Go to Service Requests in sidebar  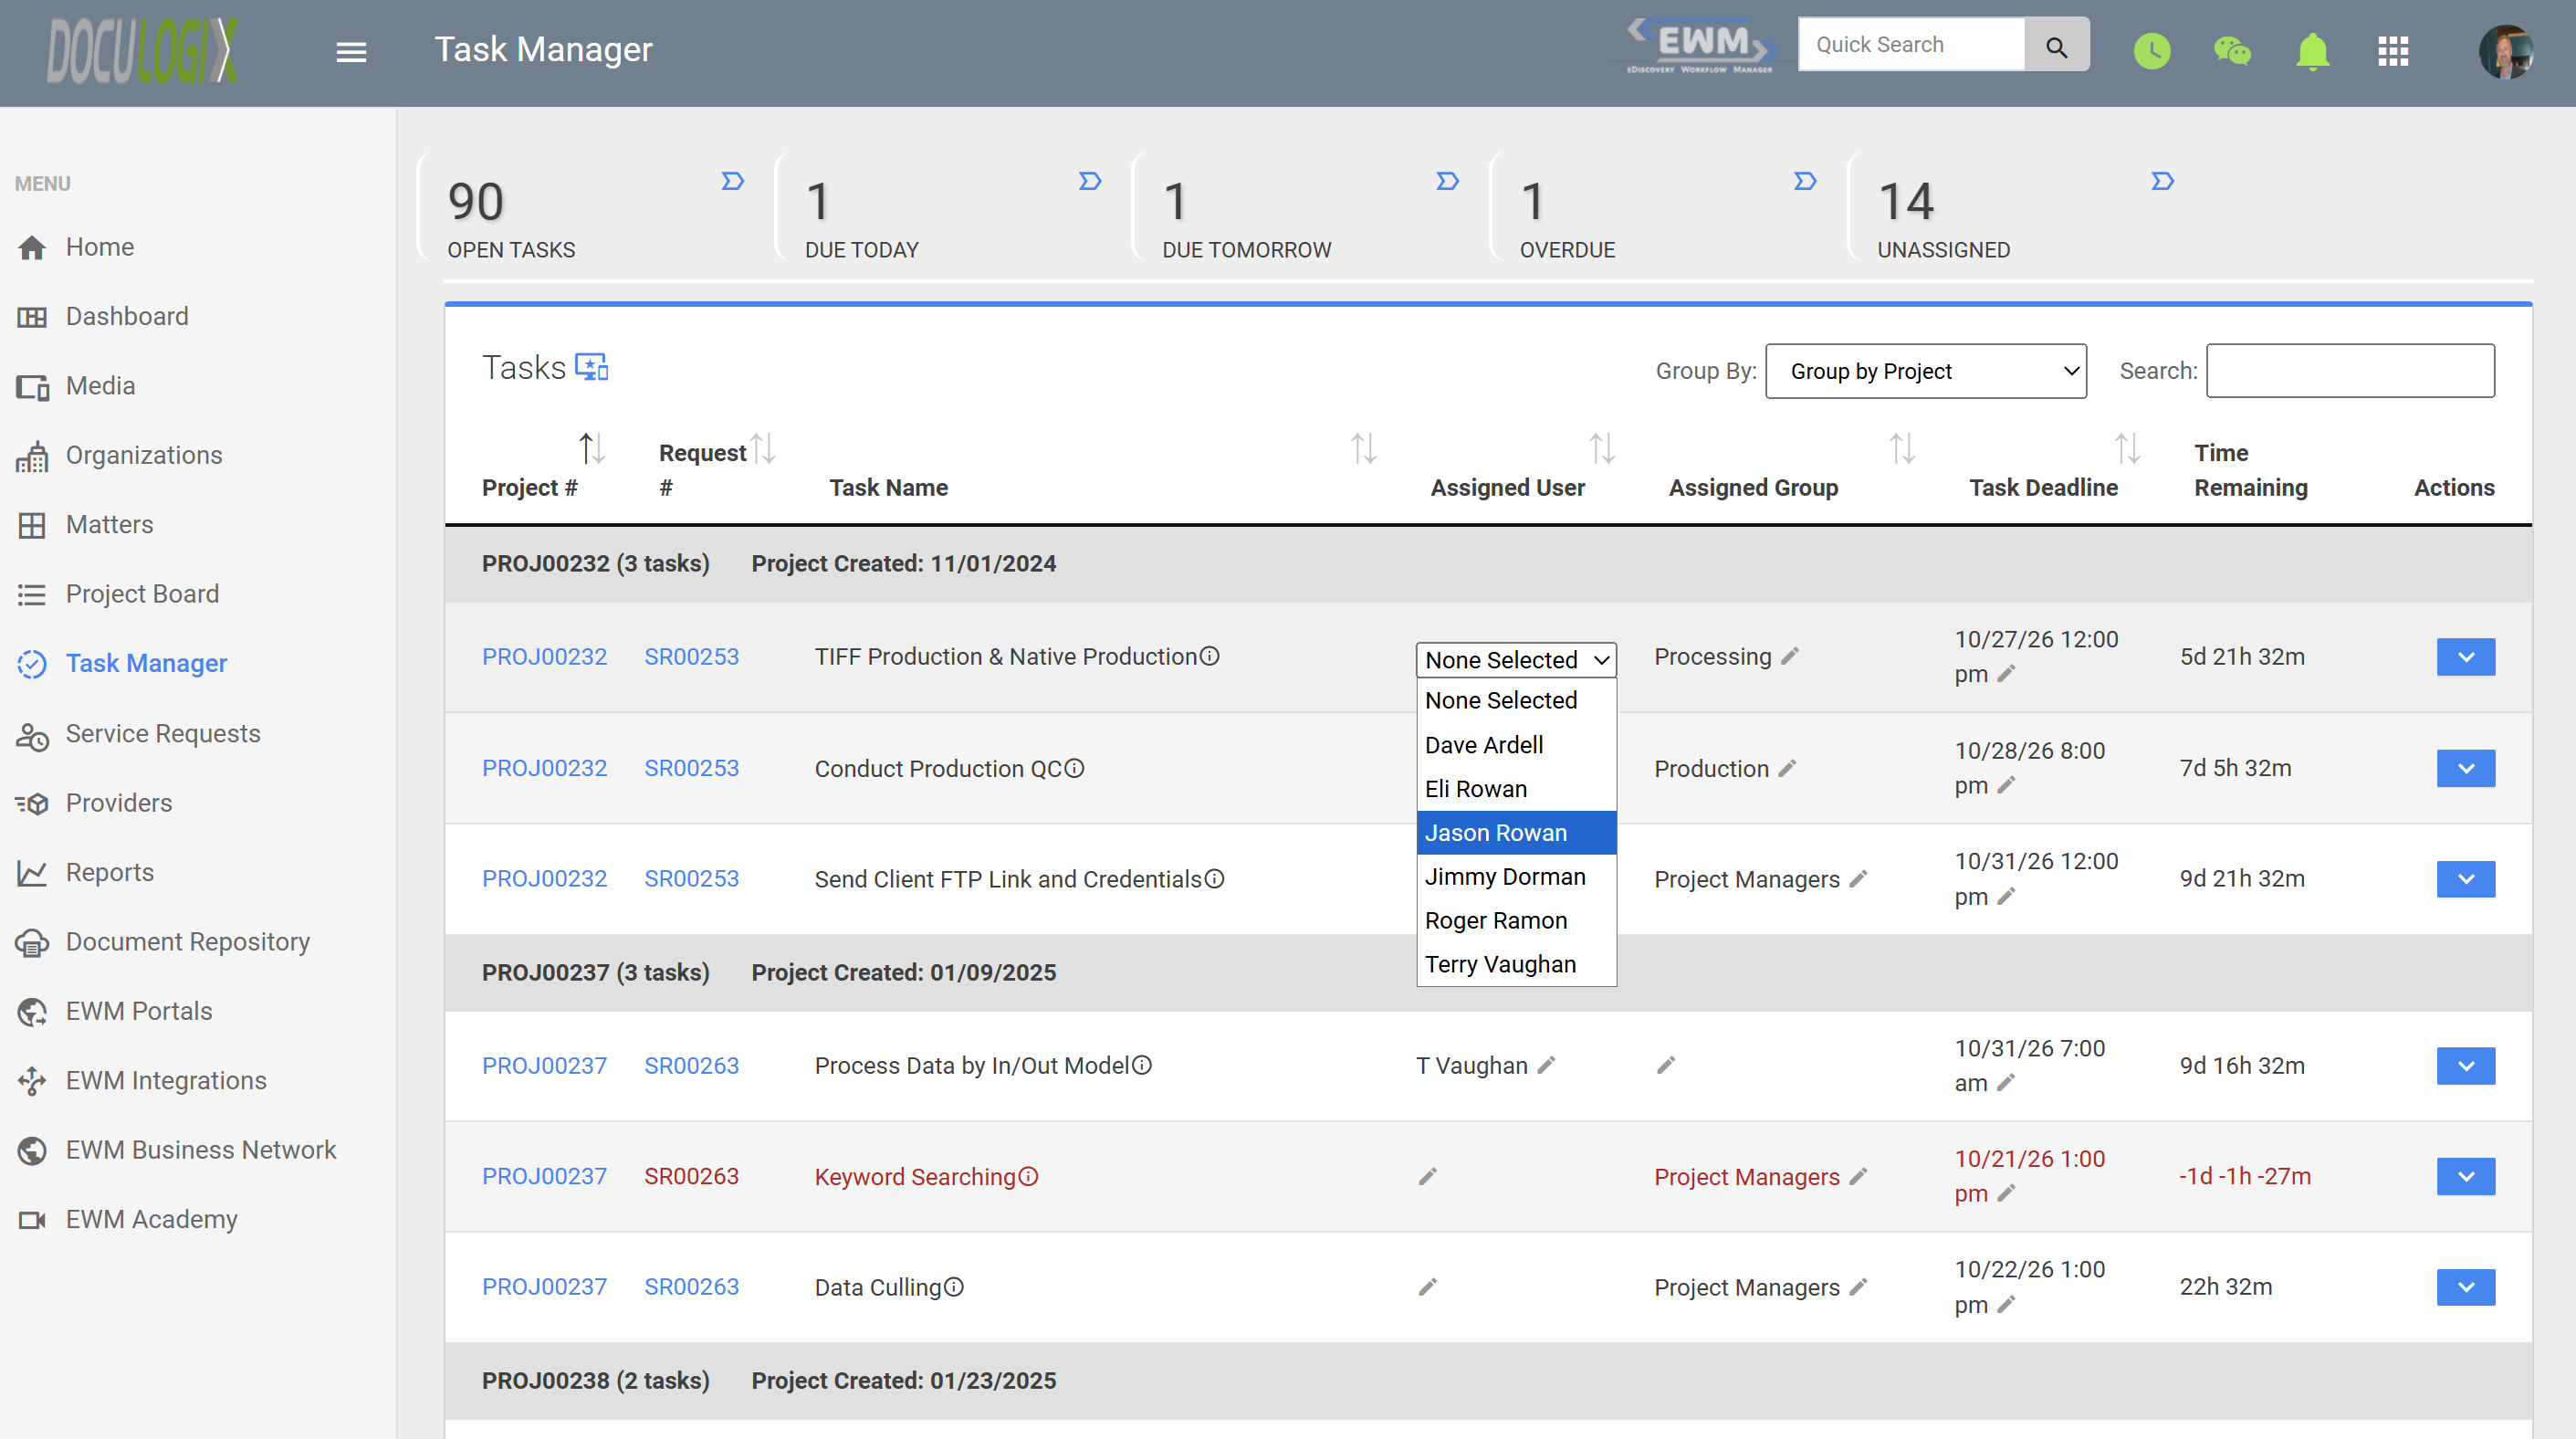point(162,734)
